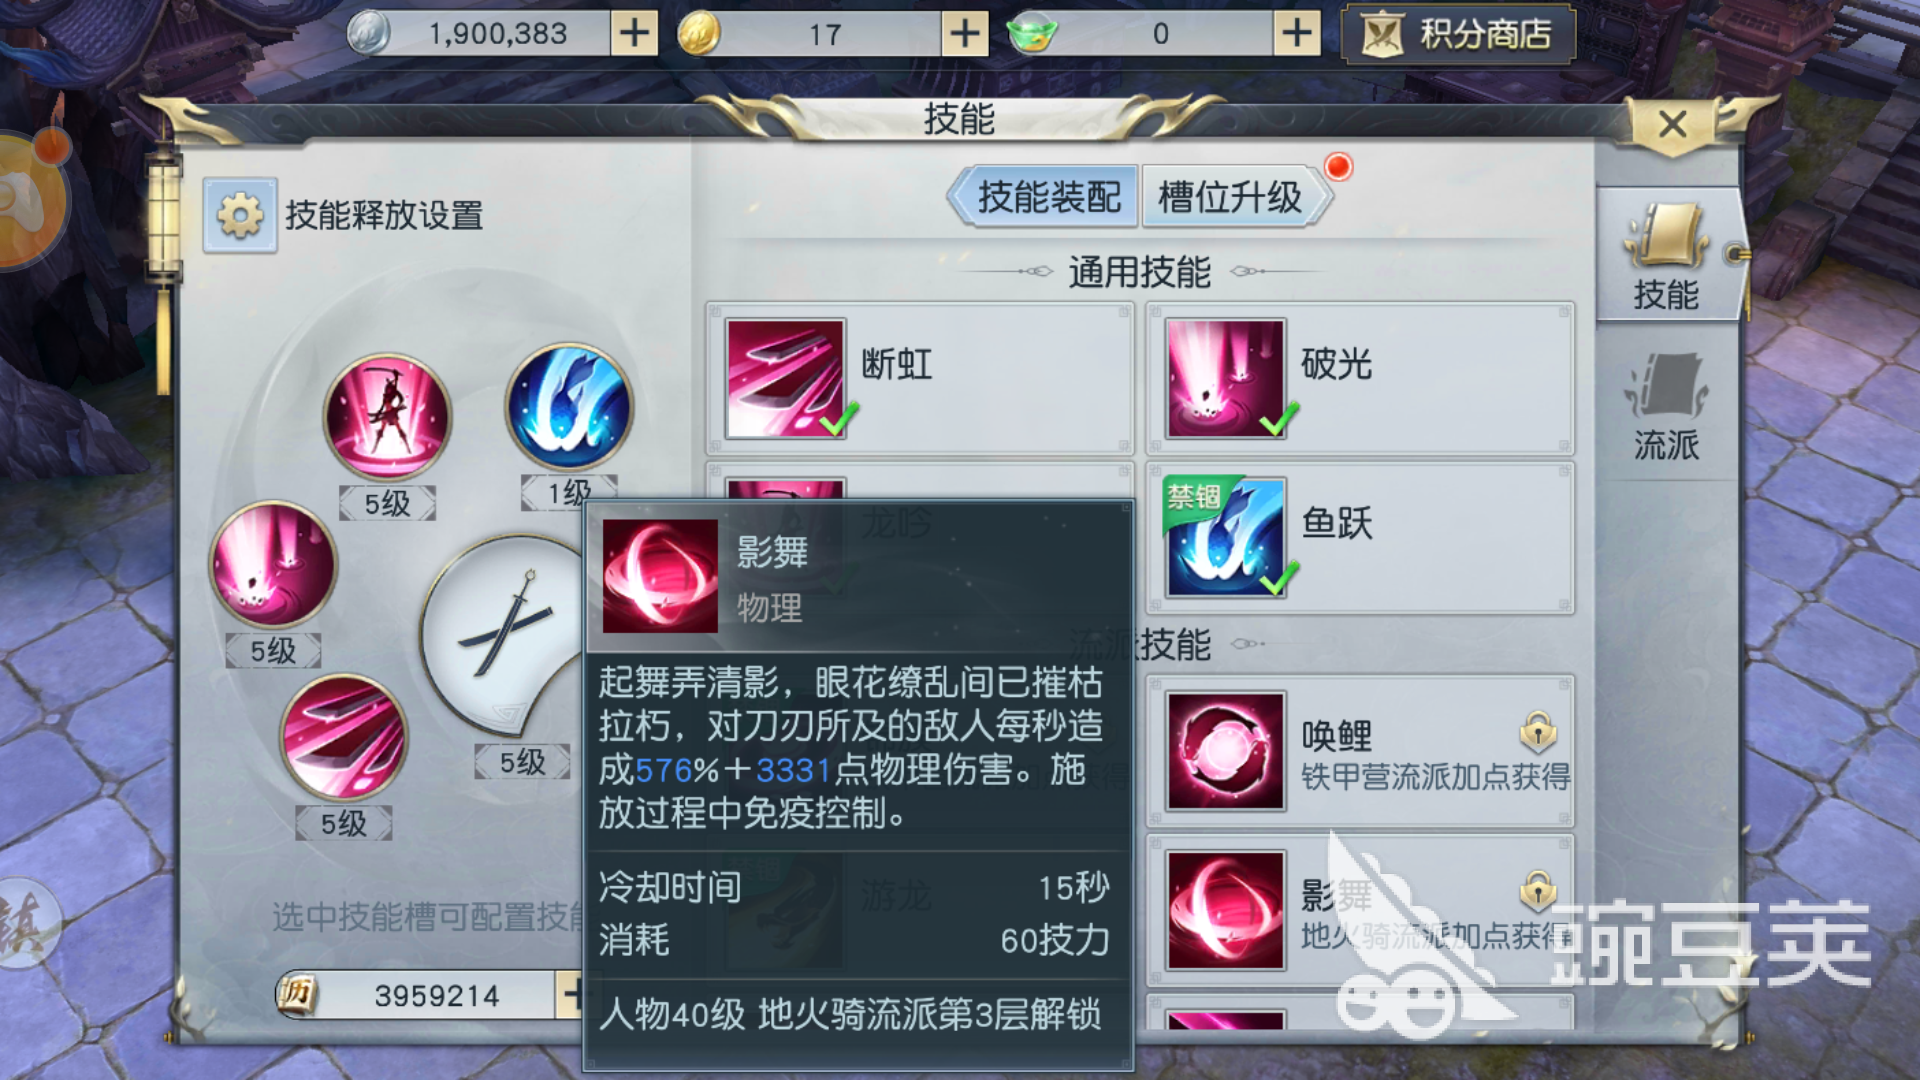1920x1080 pixels.
Task: Add more silver coins with plus
Action: (634, 34)
